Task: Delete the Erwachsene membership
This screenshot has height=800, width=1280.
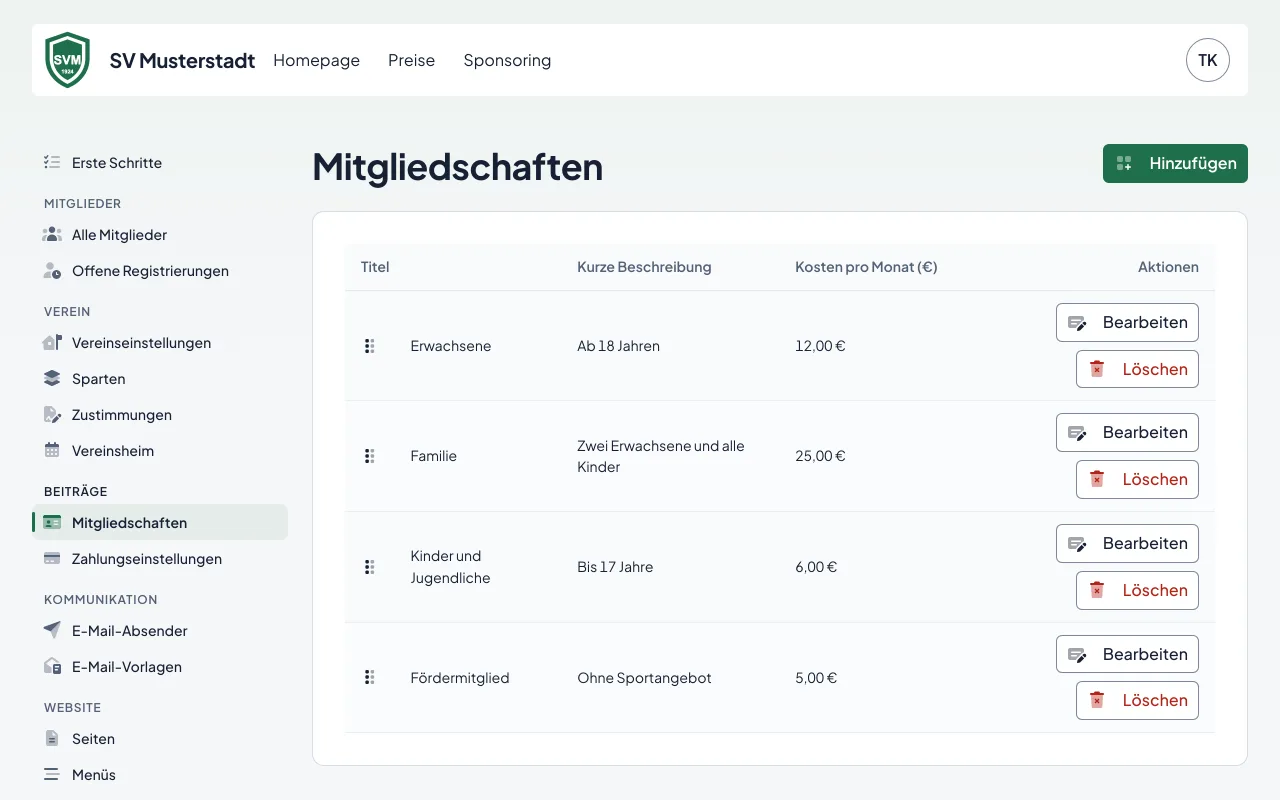Action: (1137, 369)
